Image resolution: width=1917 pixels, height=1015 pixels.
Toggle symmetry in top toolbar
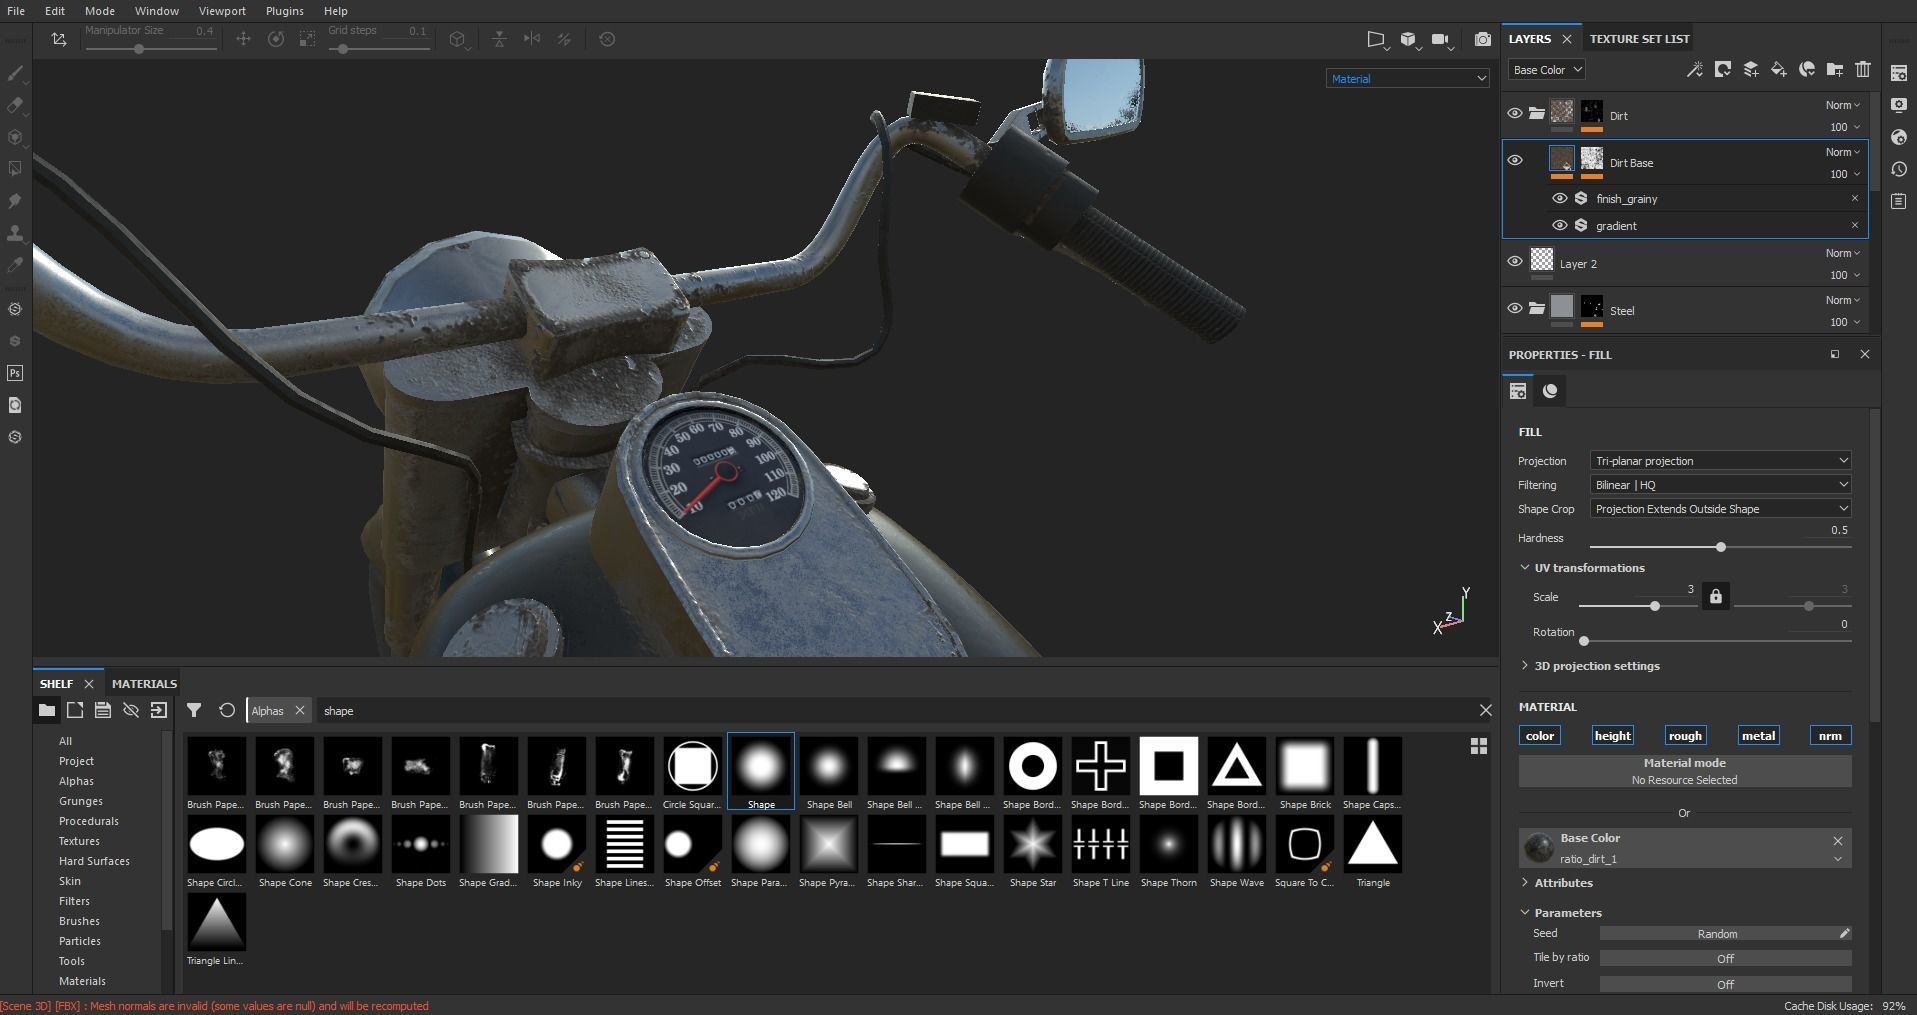(532, 39)
